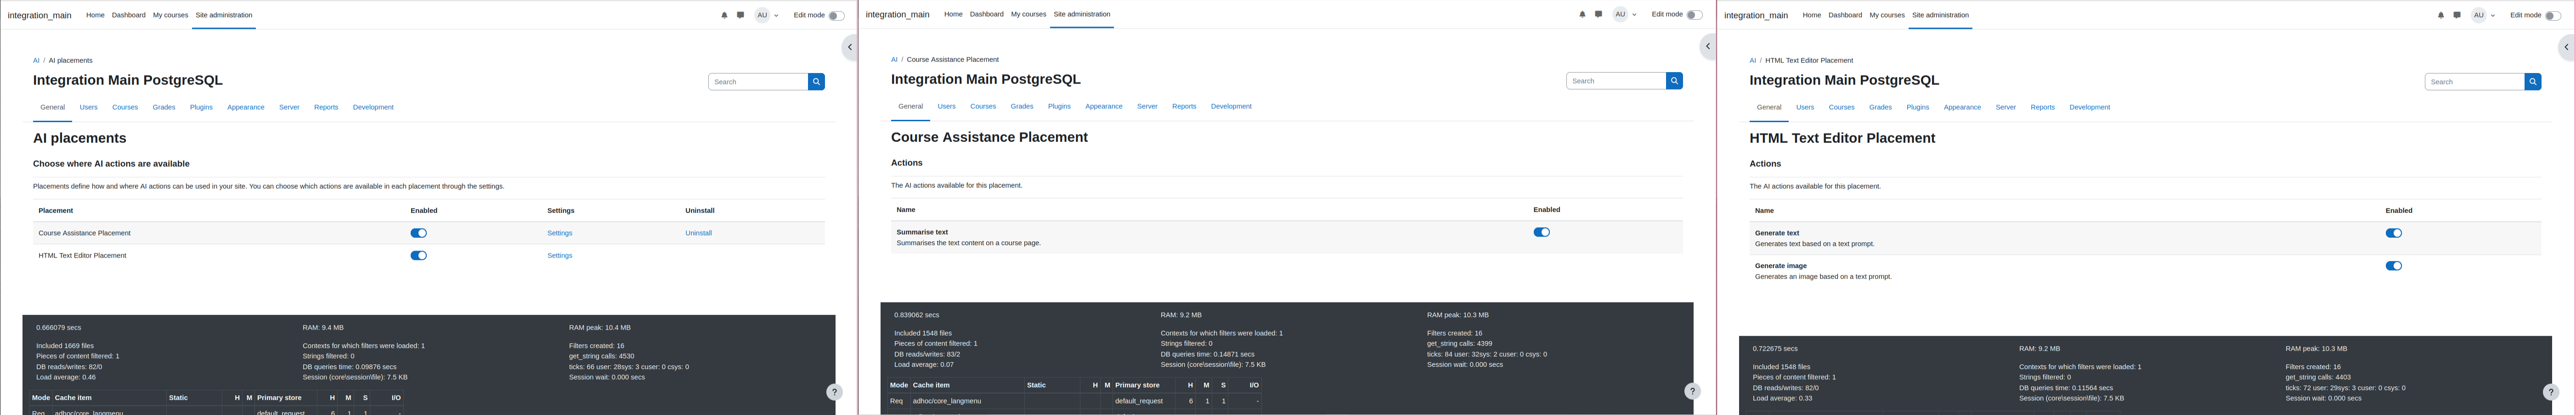Toggle Edit mode on Course Assistance Placement page
Screen dimensions: 2576x415
1694,15
